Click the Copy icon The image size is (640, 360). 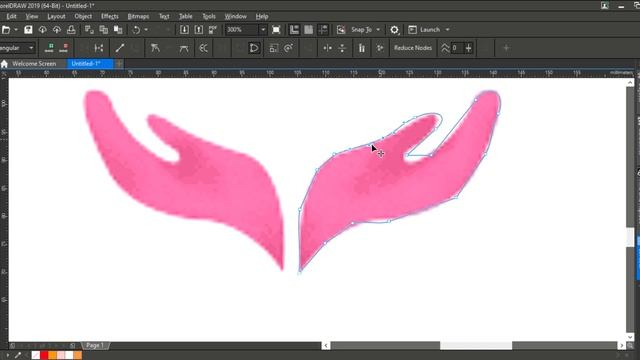pyautogui.click(x=104, y=30)
